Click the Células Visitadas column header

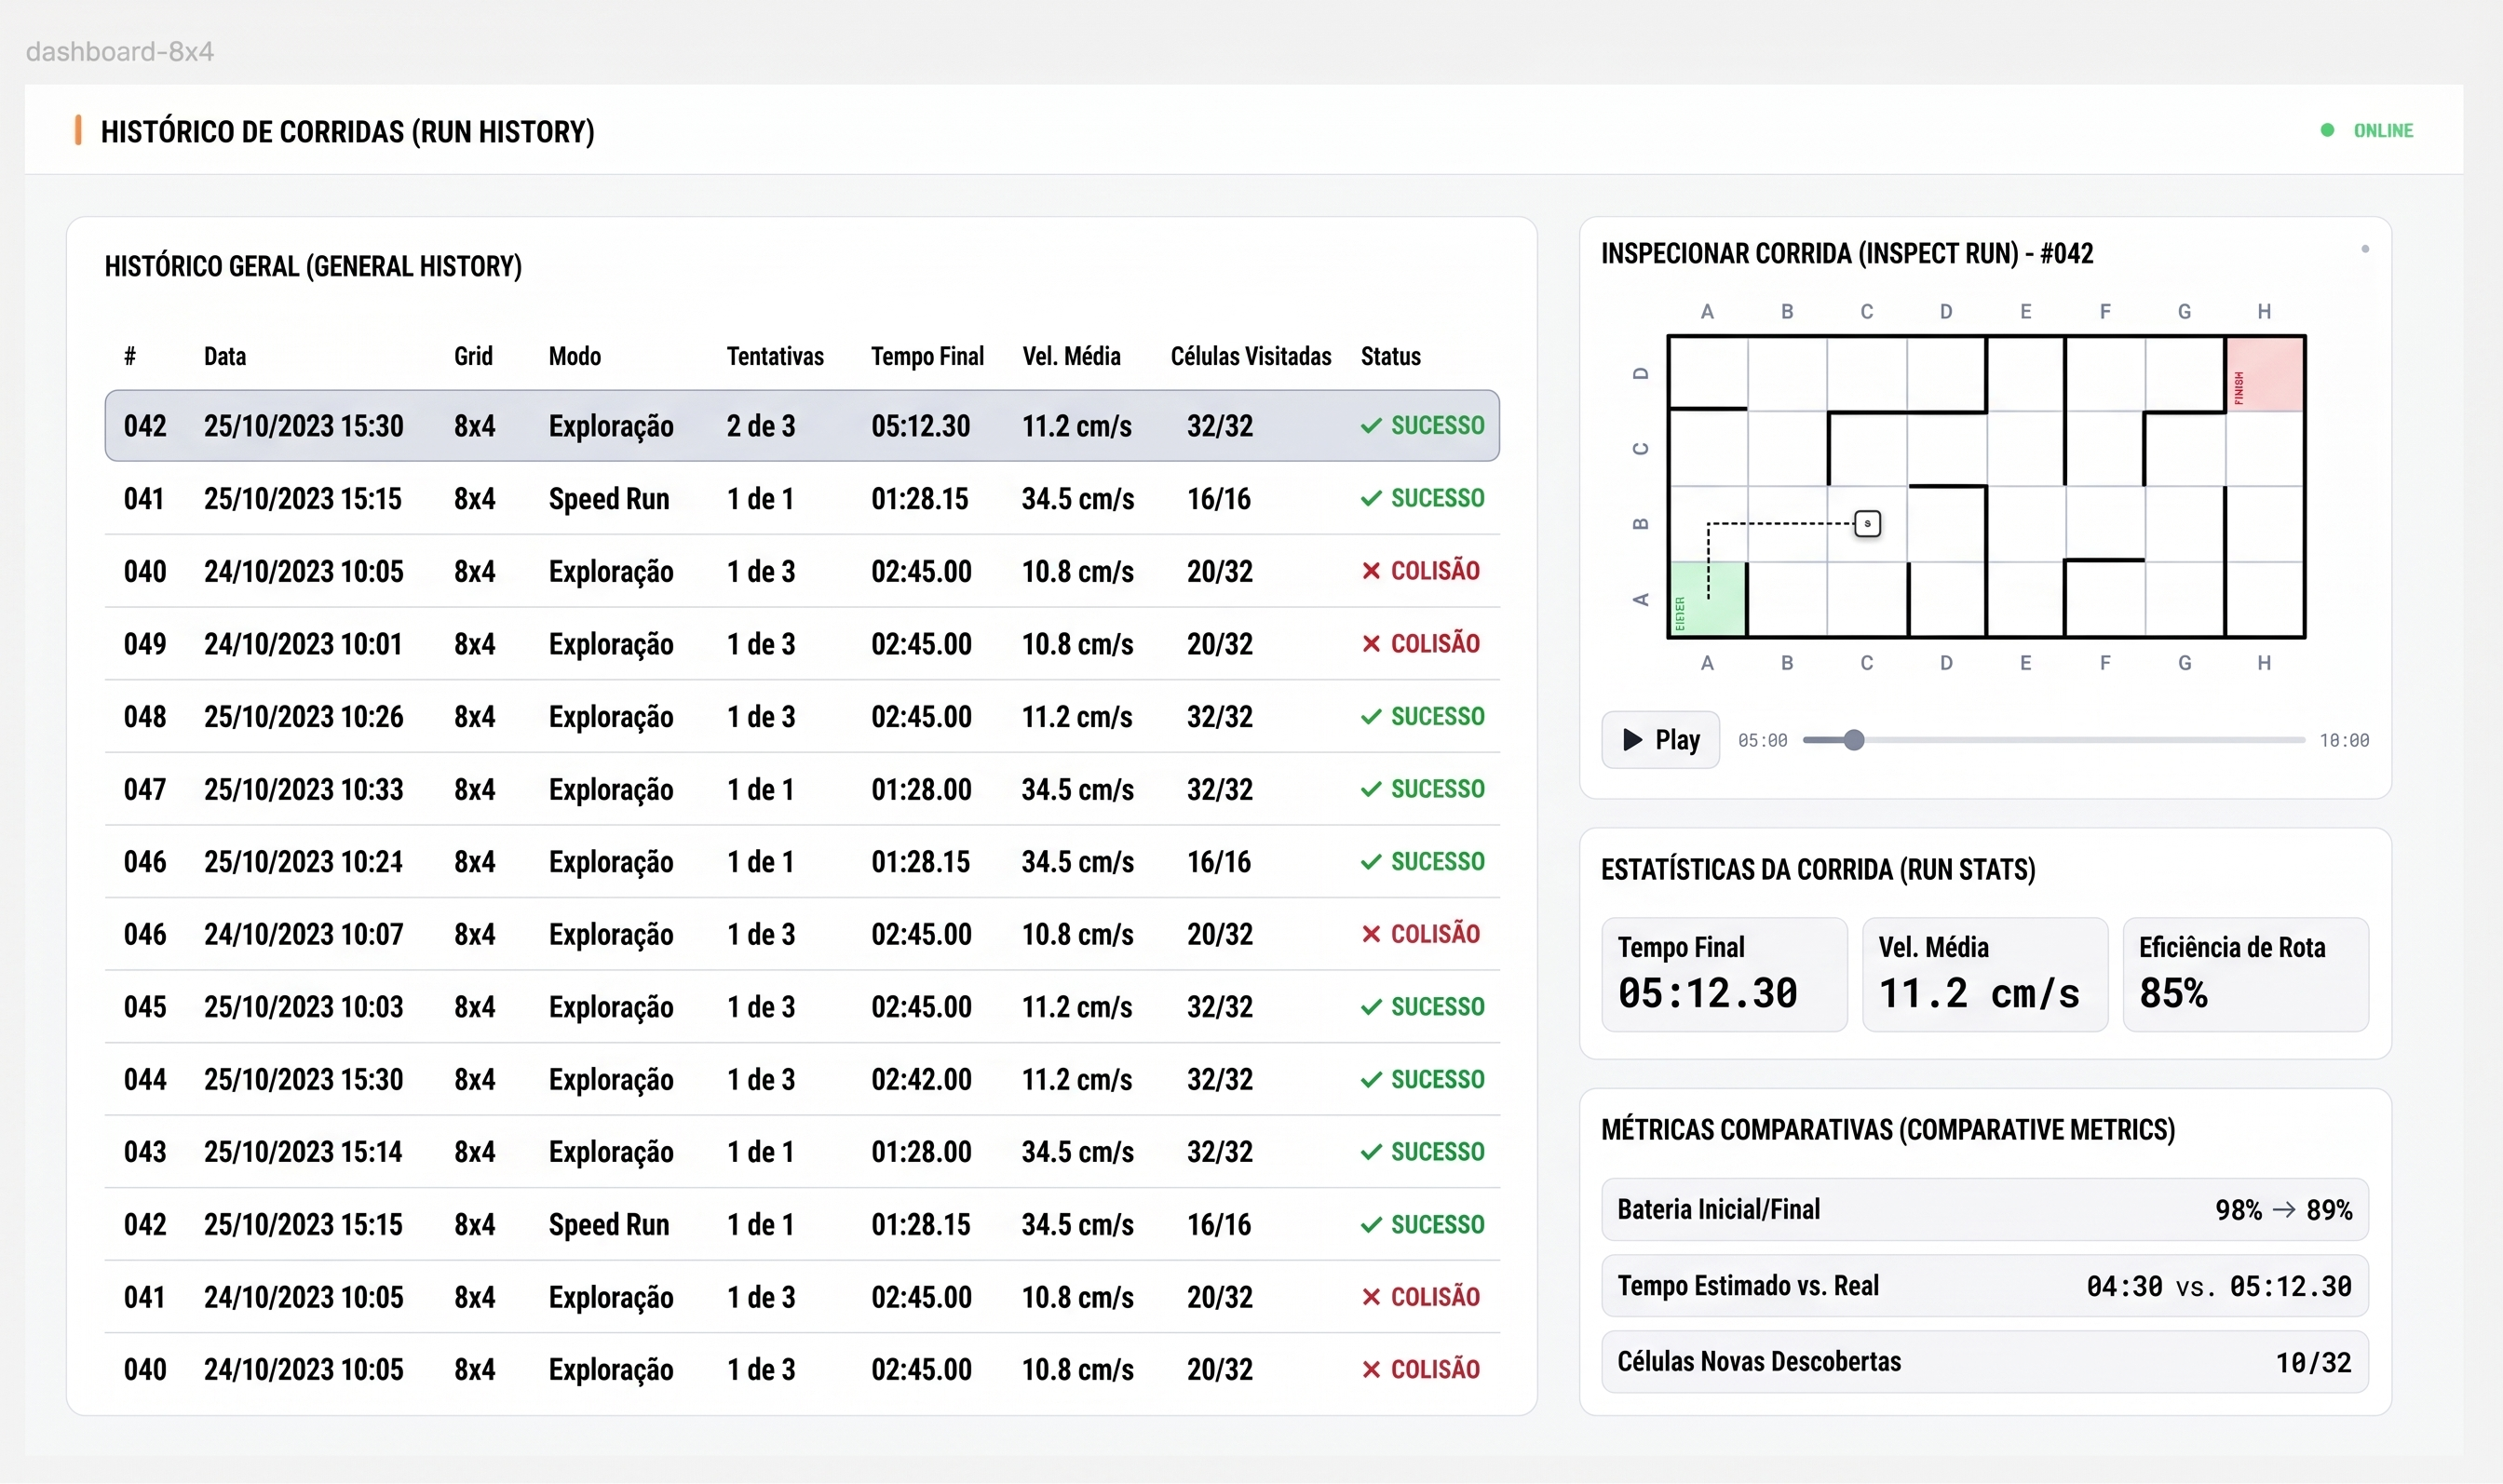(x=1251, y=356)
